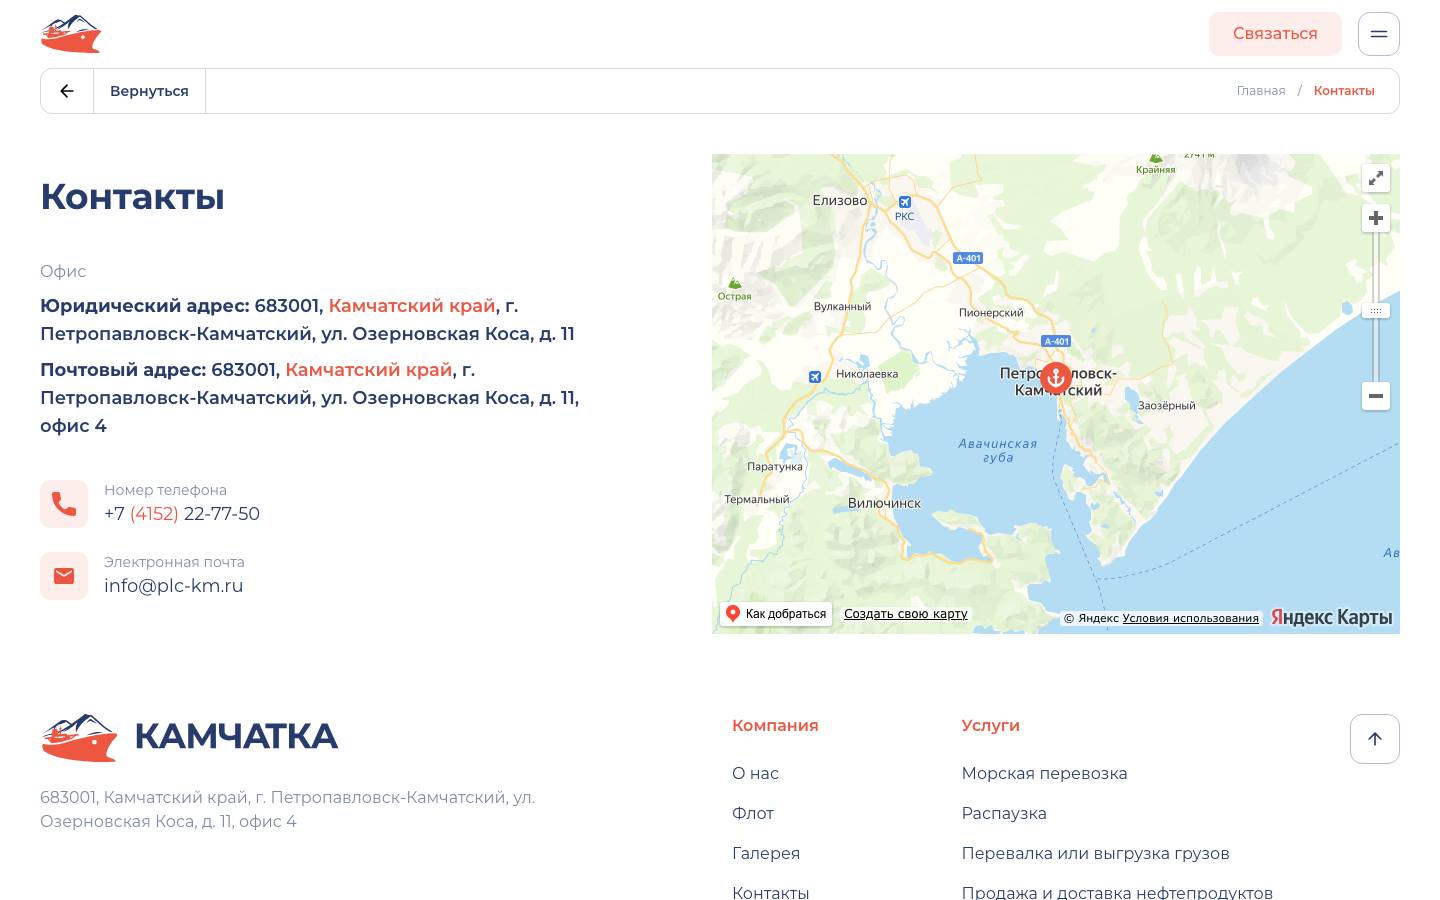Screen dimensions: 1440x900
Task: Open Условия использования link
Action: pos(1190,618)
